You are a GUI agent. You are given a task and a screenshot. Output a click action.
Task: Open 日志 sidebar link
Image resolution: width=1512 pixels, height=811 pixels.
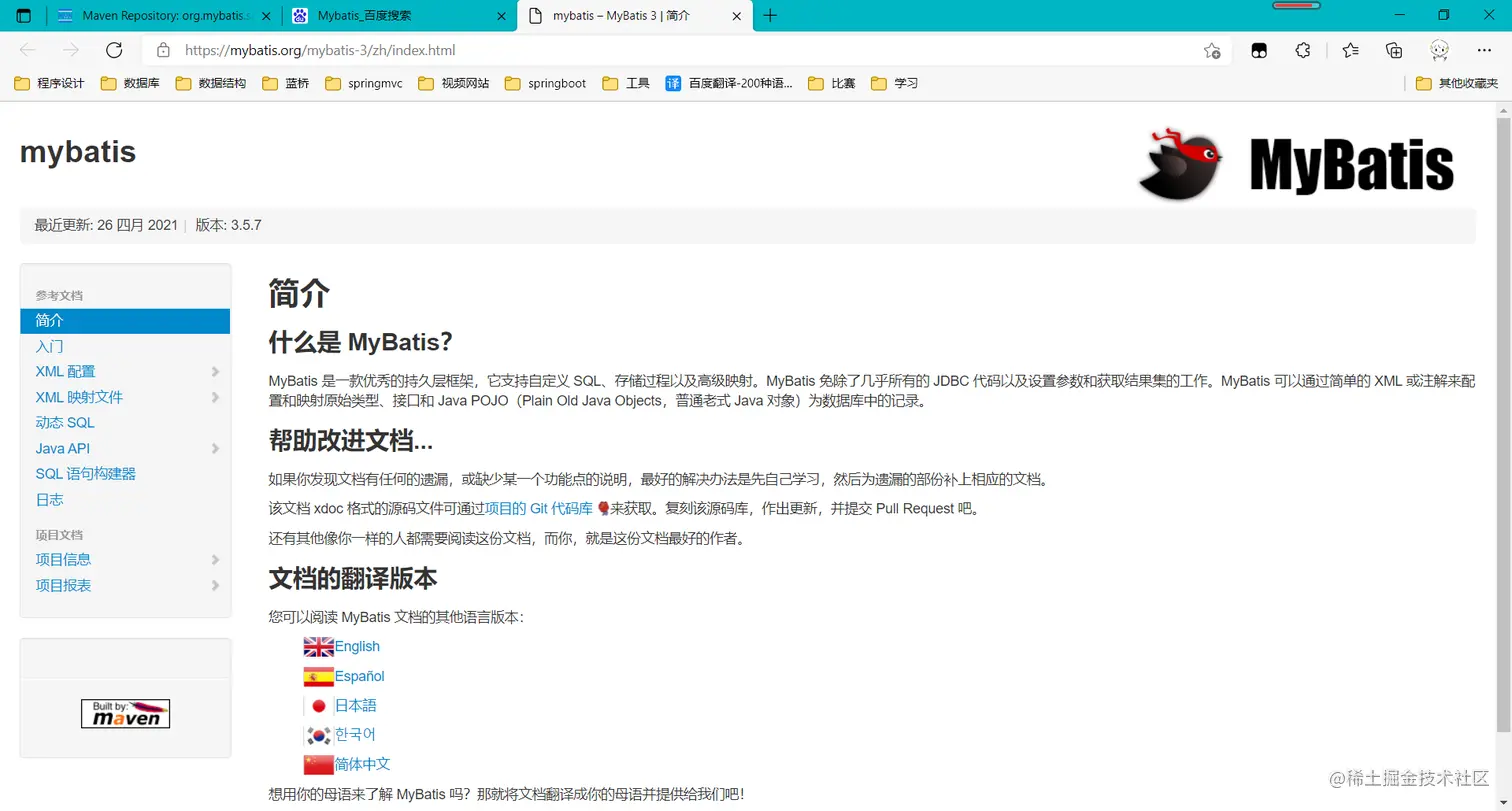49,500
